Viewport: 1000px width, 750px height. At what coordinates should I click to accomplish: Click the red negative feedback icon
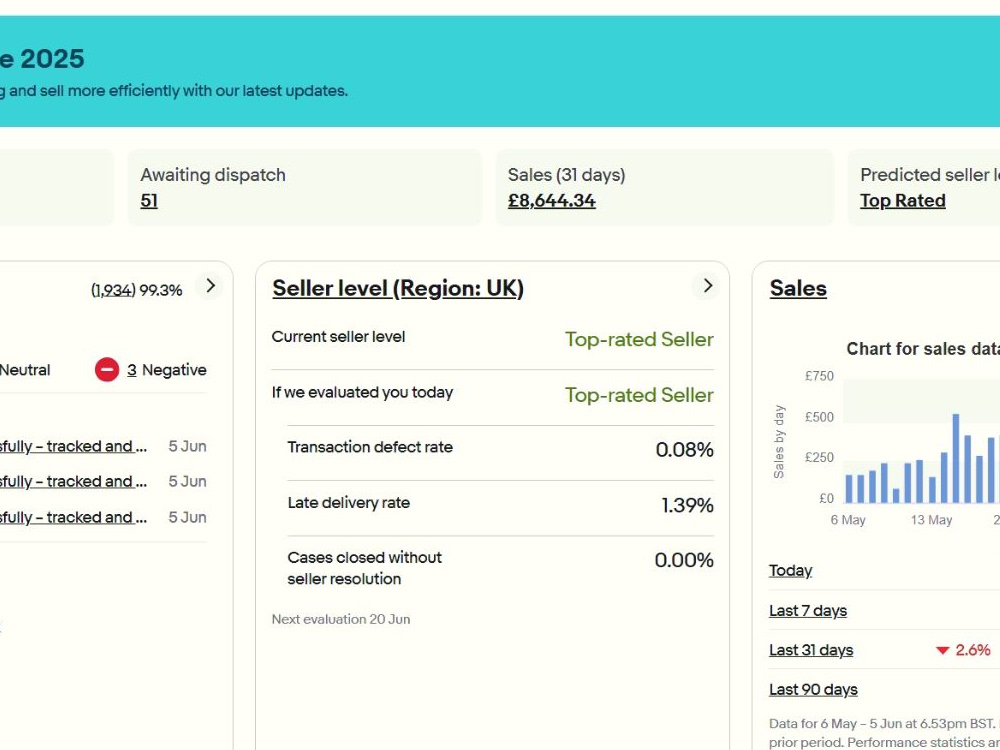[107, 370]
